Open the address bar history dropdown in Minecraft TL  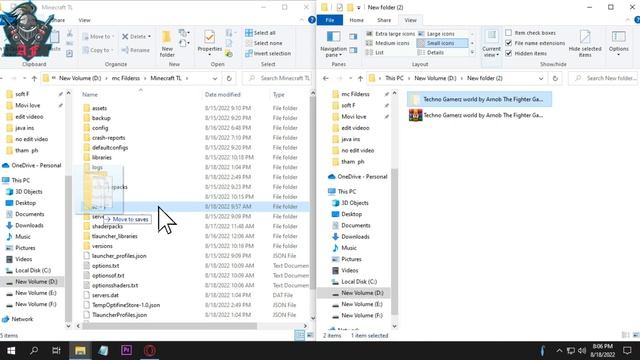coord(215,78)
